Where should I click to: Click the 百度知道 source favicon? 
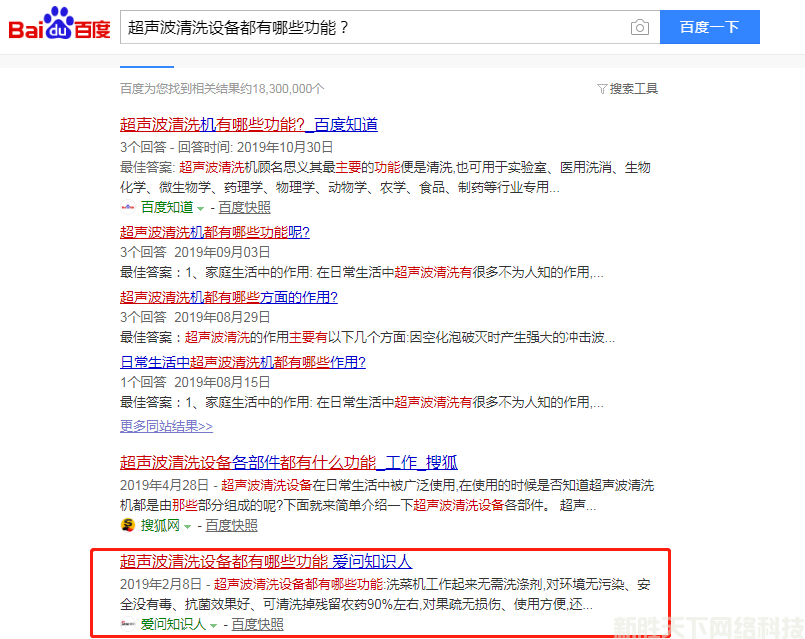[128, 207]
